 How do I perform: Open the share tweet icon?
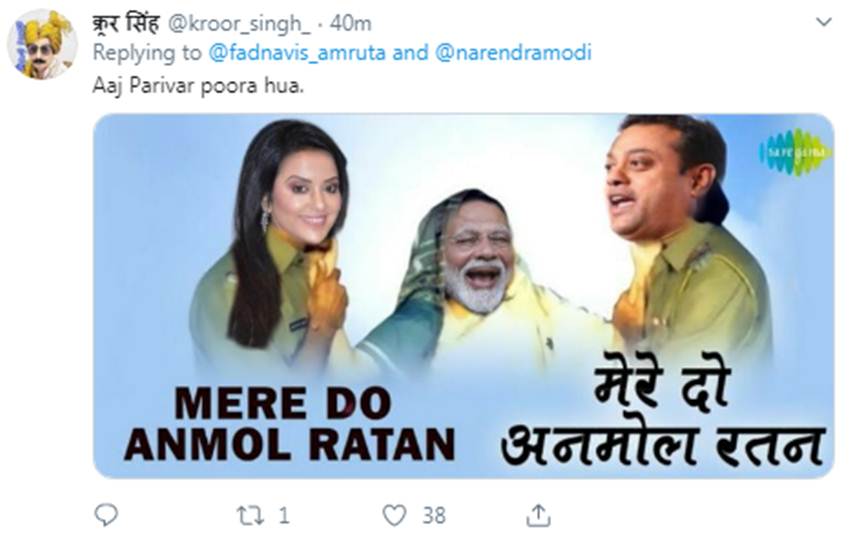tap(538, 515)
